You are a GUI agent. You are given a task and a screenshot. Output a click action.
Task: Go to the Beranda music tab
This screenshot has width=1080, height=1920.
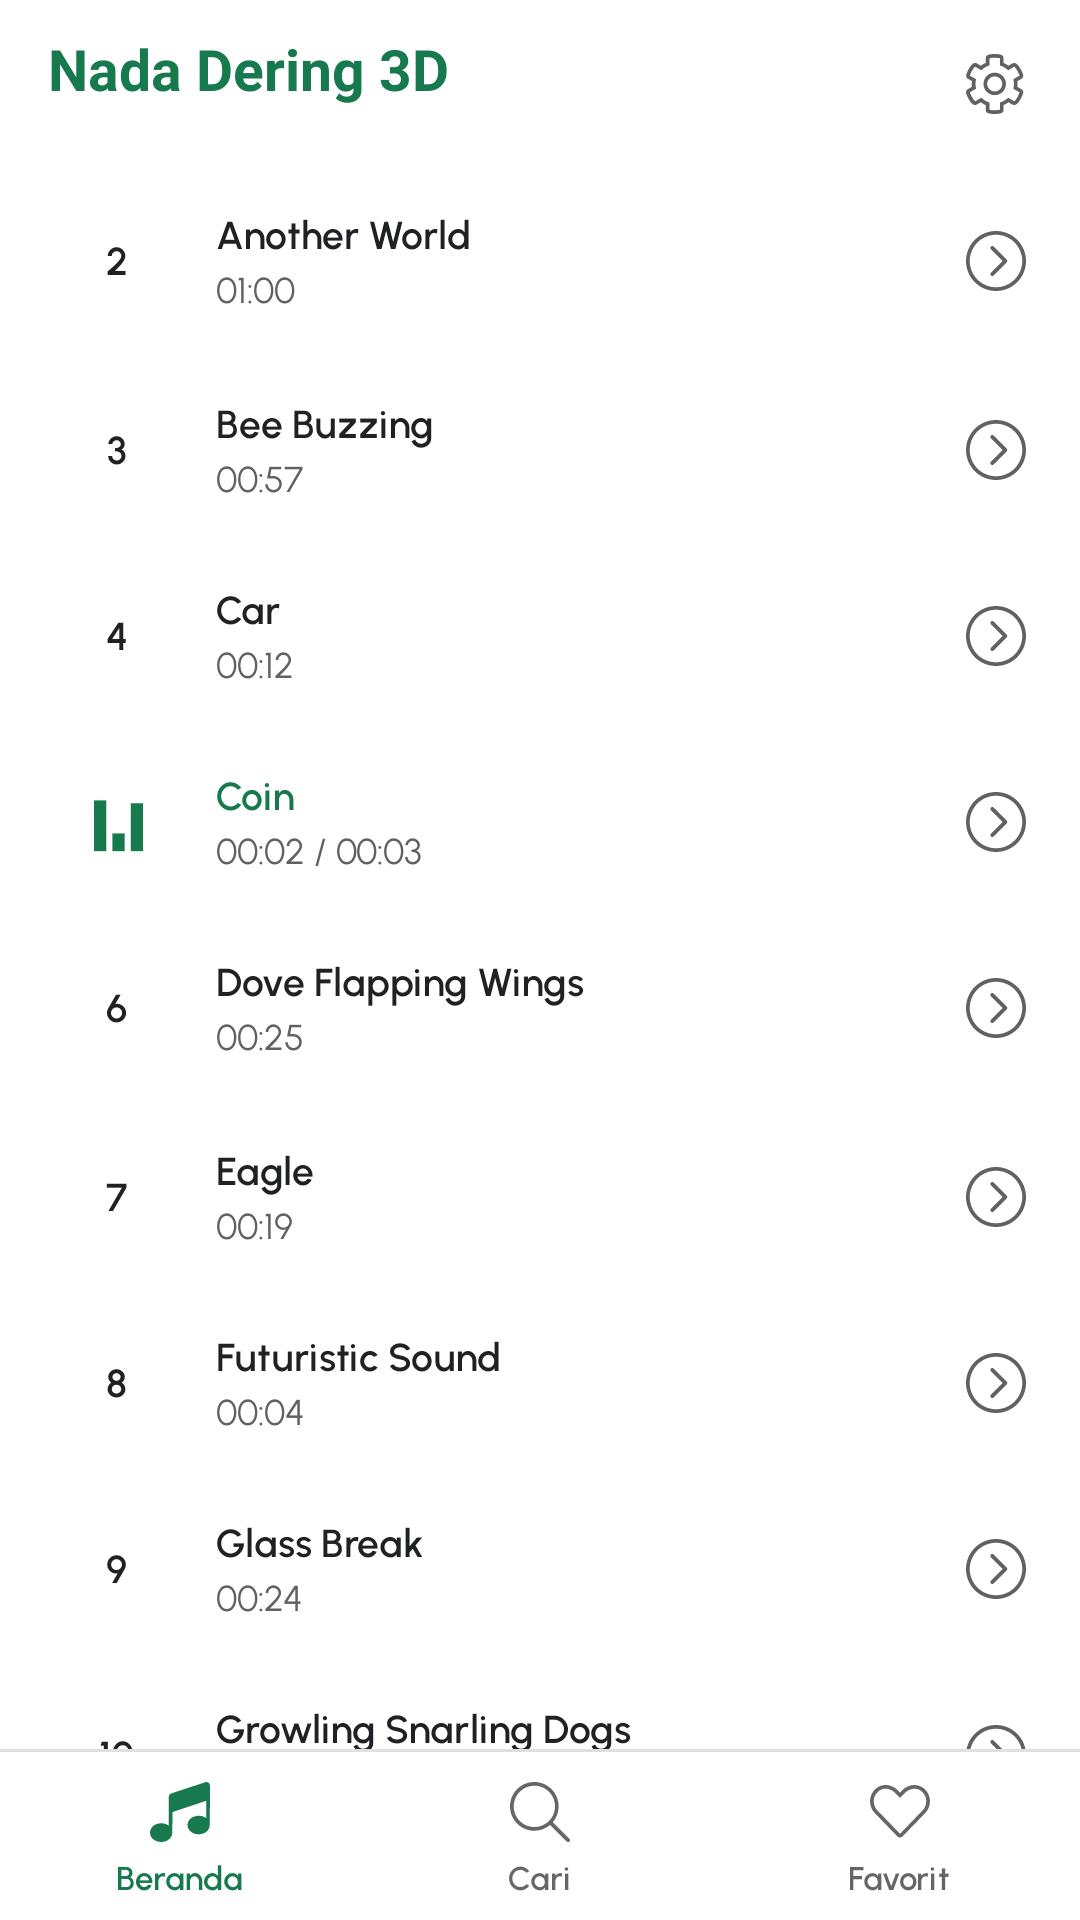[x=180, y=1837]
